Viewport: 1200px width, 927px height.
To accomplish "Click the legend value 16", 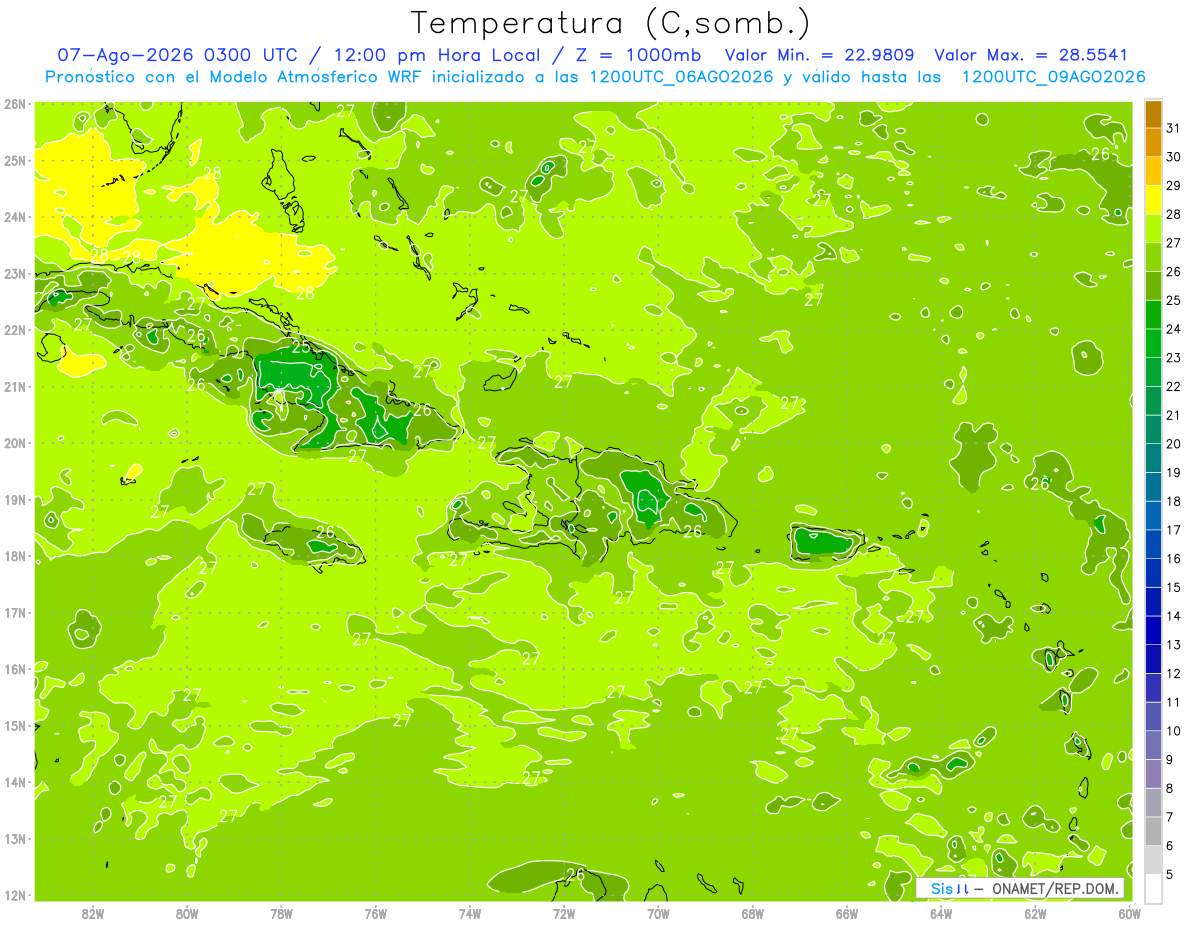I will pyautogui.click(x=1174, y=559).
